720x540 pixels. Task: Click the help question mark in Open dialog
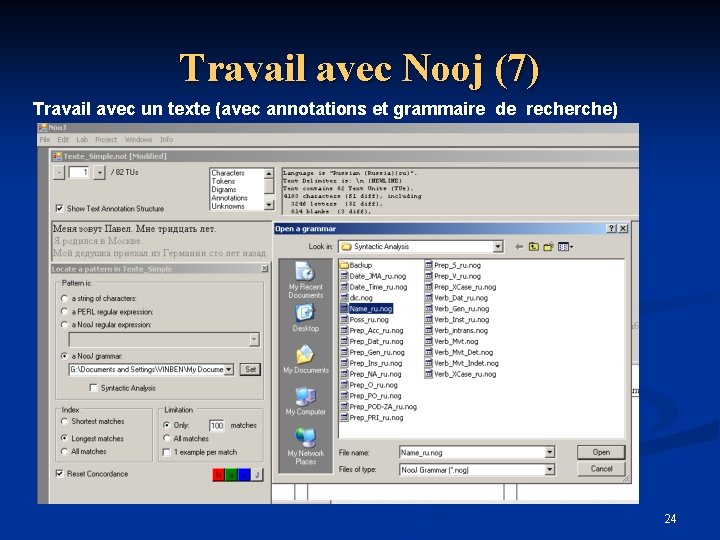611,228
